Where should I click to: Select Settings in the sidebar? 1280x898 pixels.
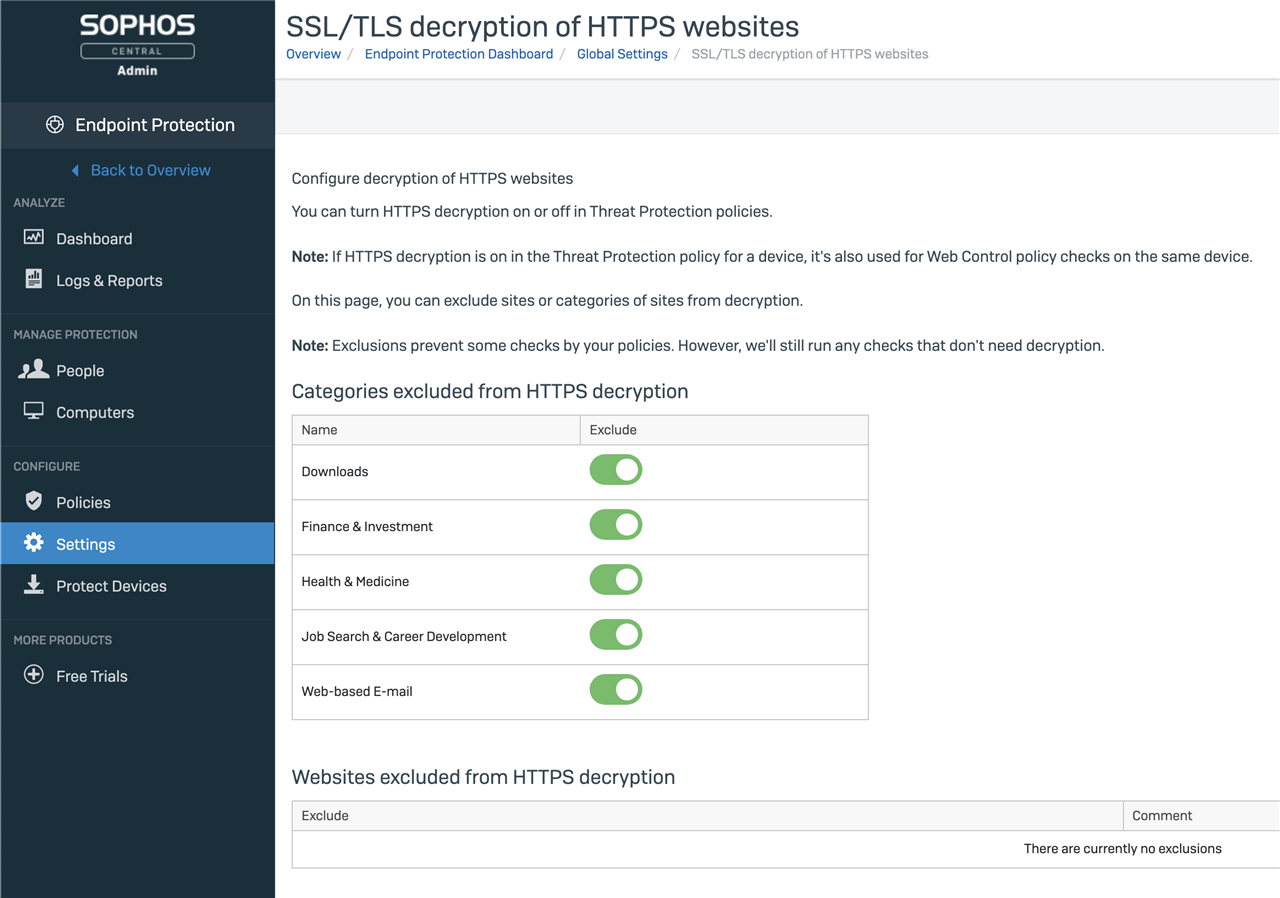point(137,544)
